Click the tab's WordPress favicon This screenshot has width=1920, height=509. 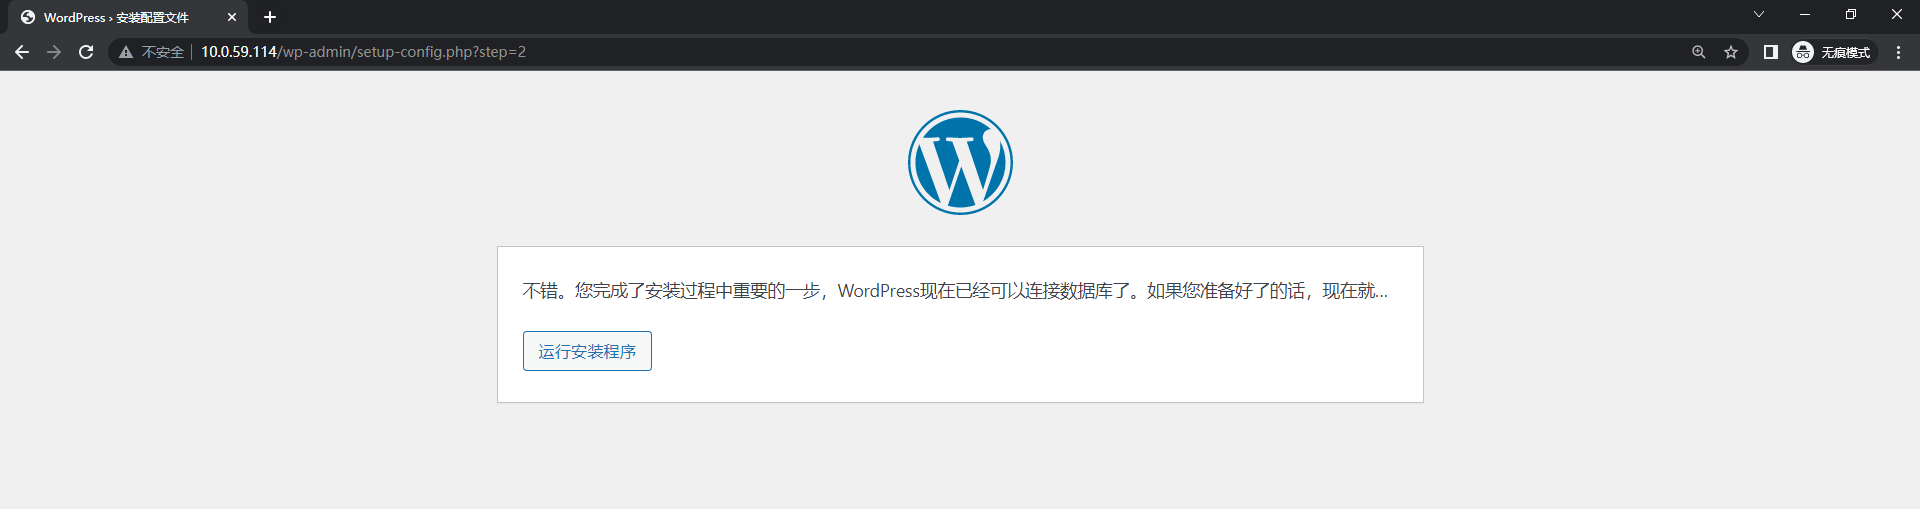[x=28, y=17]
